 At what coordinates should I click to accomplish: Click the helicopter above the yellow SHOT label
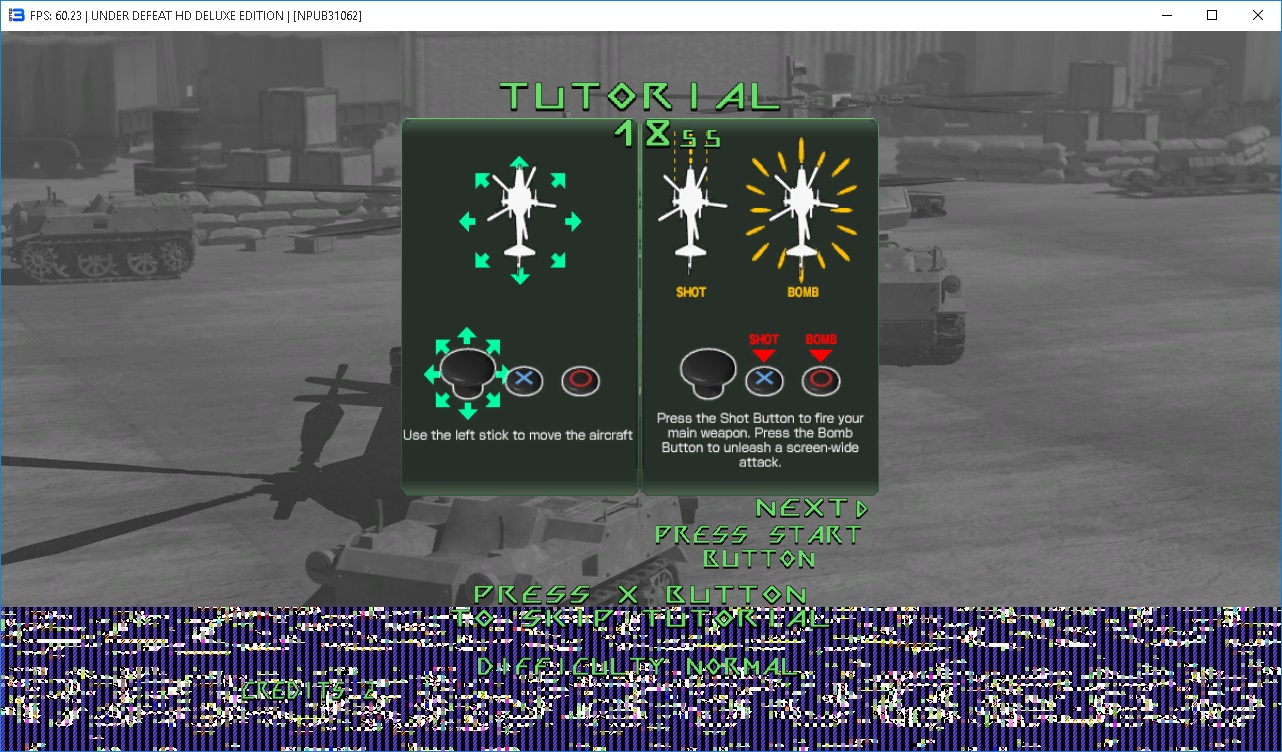coord(690,217)
